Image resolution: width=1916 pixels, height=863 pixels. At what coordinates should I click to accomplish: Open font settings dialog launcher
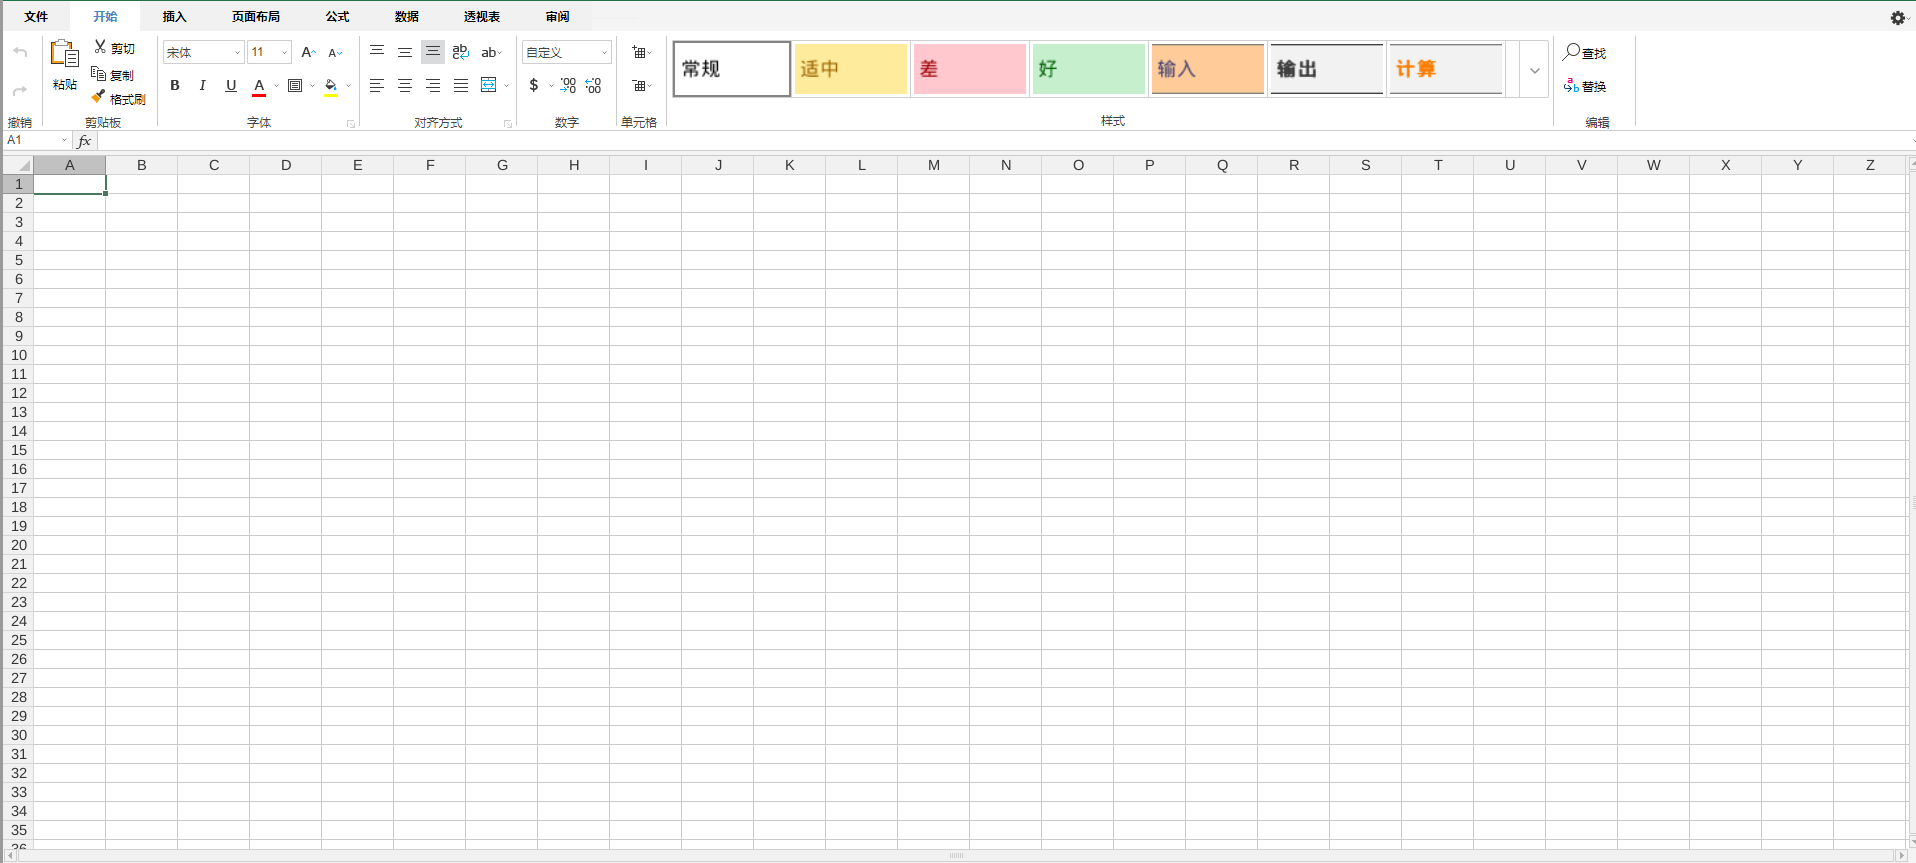351,124
